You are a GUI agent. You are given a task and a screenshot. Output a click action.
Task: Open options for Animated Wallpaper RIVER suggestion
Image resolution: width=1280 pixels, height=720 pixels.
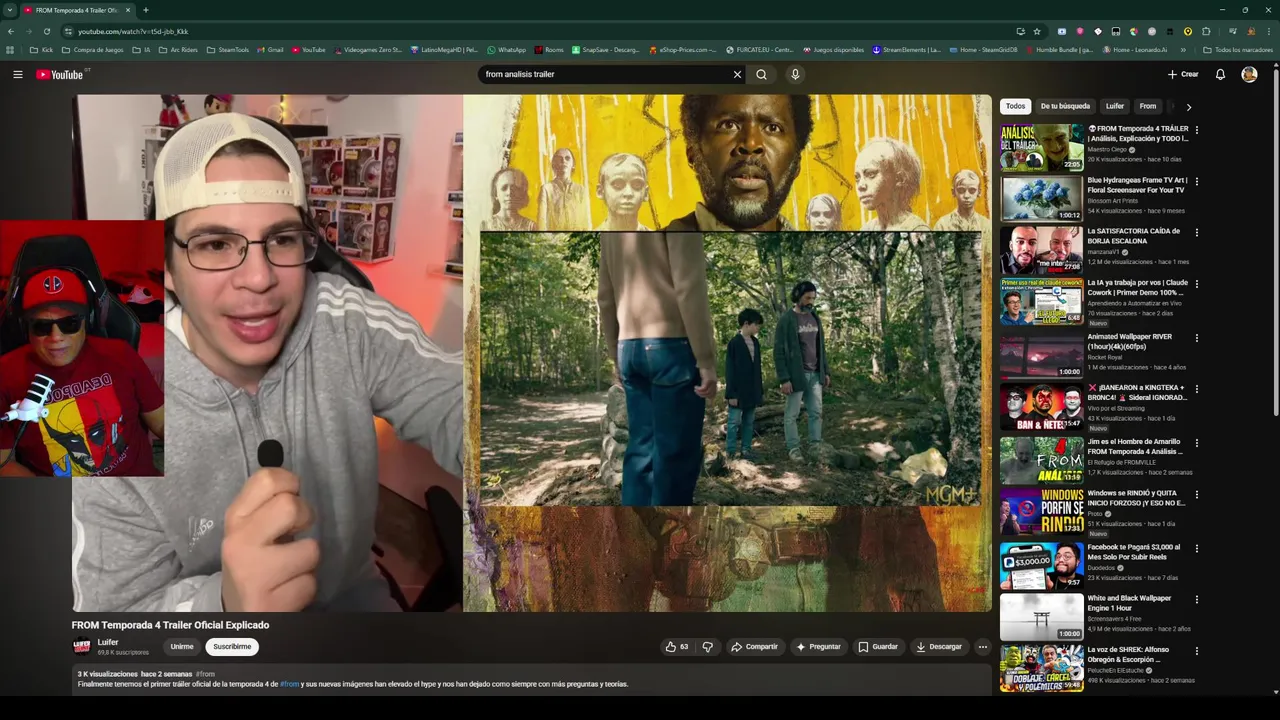(x=1196, y=337)
